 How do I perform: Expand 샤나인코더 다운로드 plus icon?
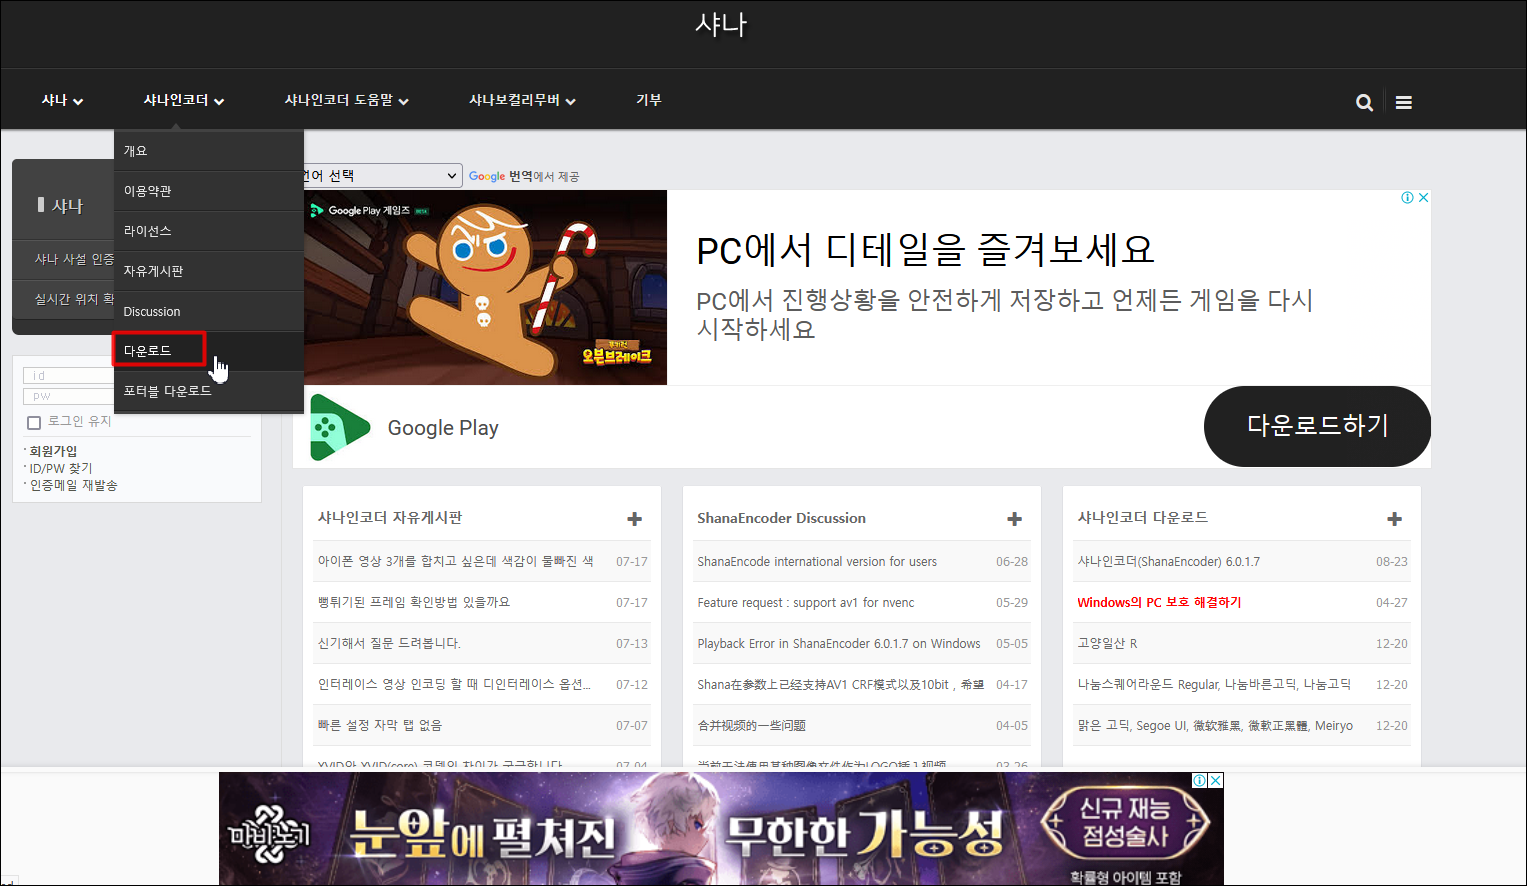(1394, 519)
